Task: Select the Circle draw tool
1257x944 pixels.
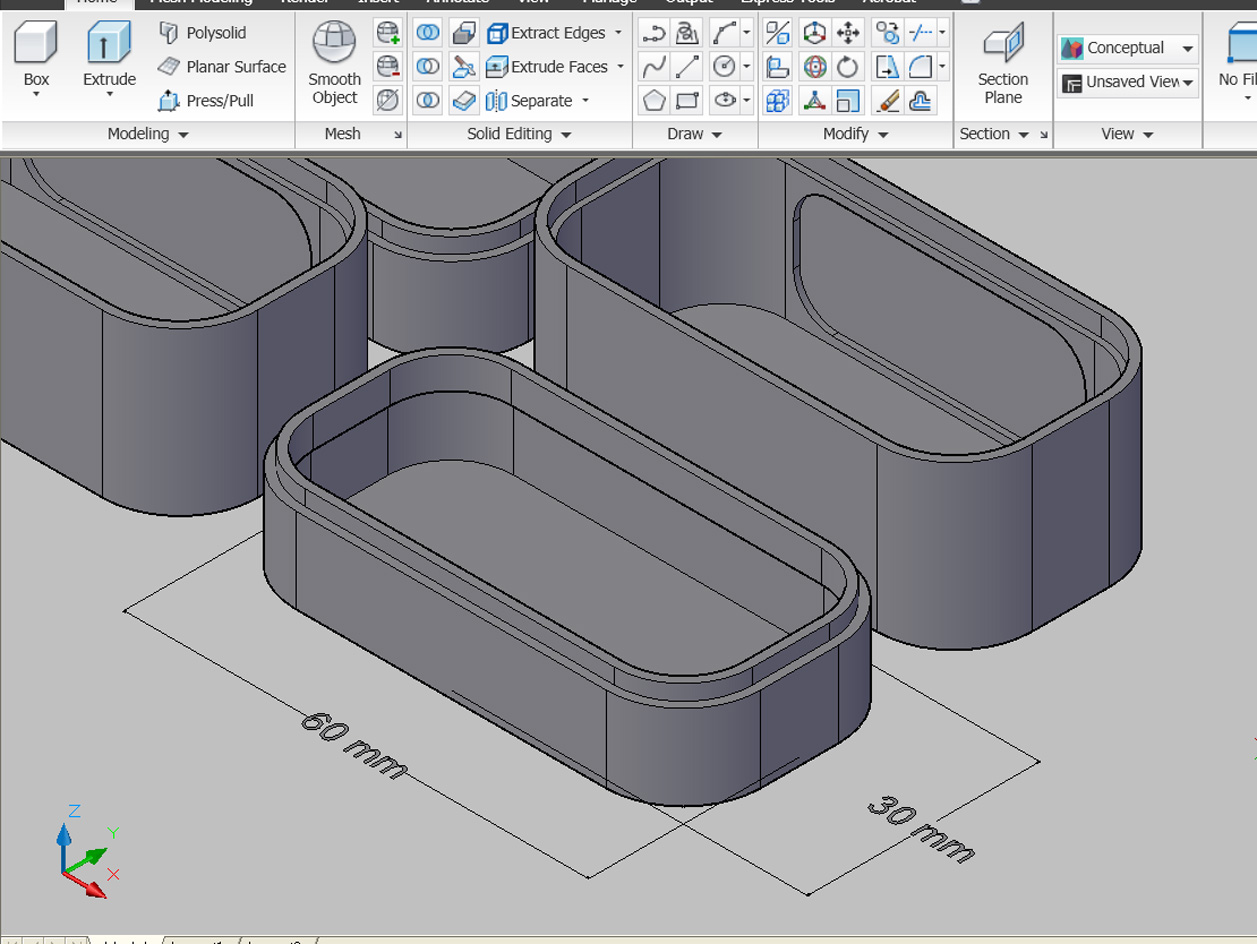Action: tap(724, 67)
